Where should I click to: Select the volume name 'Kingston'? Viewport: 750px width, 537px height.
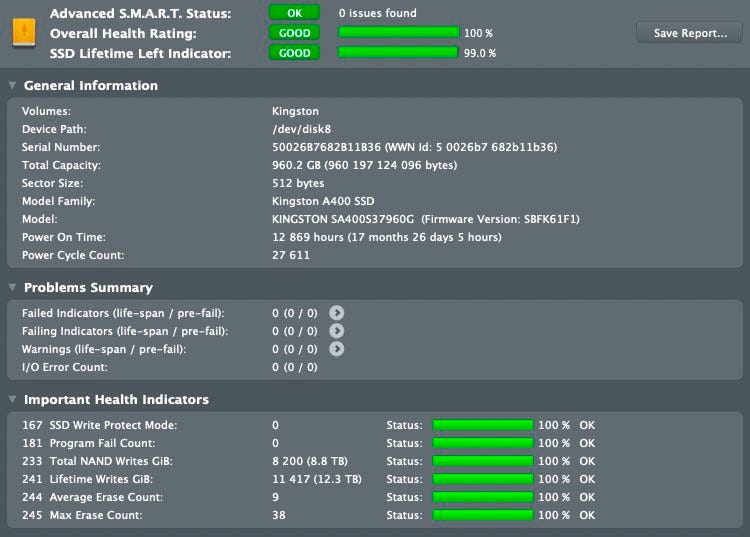(x=295, y=111)
